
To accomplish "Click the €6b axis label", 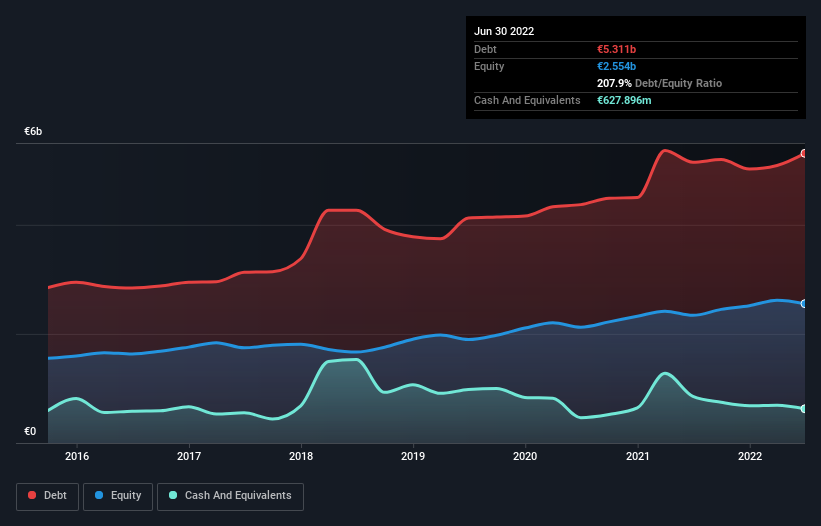I will (33, 131).
